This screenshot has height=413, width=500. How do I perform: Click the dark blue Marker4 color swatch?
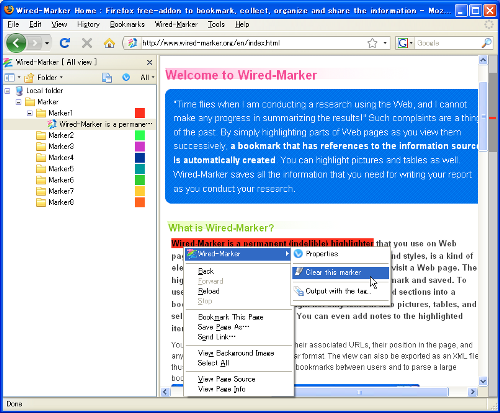[x=140, y=158]
